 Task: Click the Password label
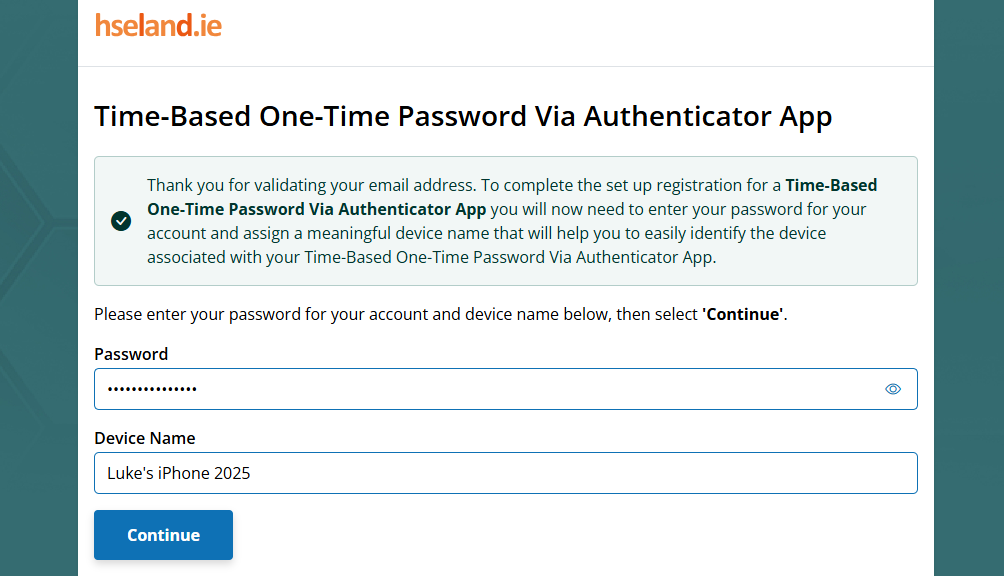[131, 354]
